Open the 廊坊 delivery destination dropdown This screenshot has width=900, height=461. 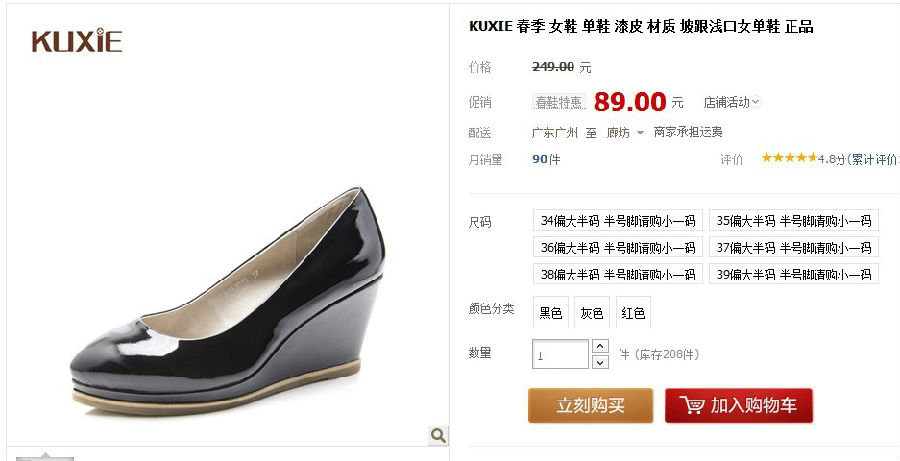click(625, 133)
